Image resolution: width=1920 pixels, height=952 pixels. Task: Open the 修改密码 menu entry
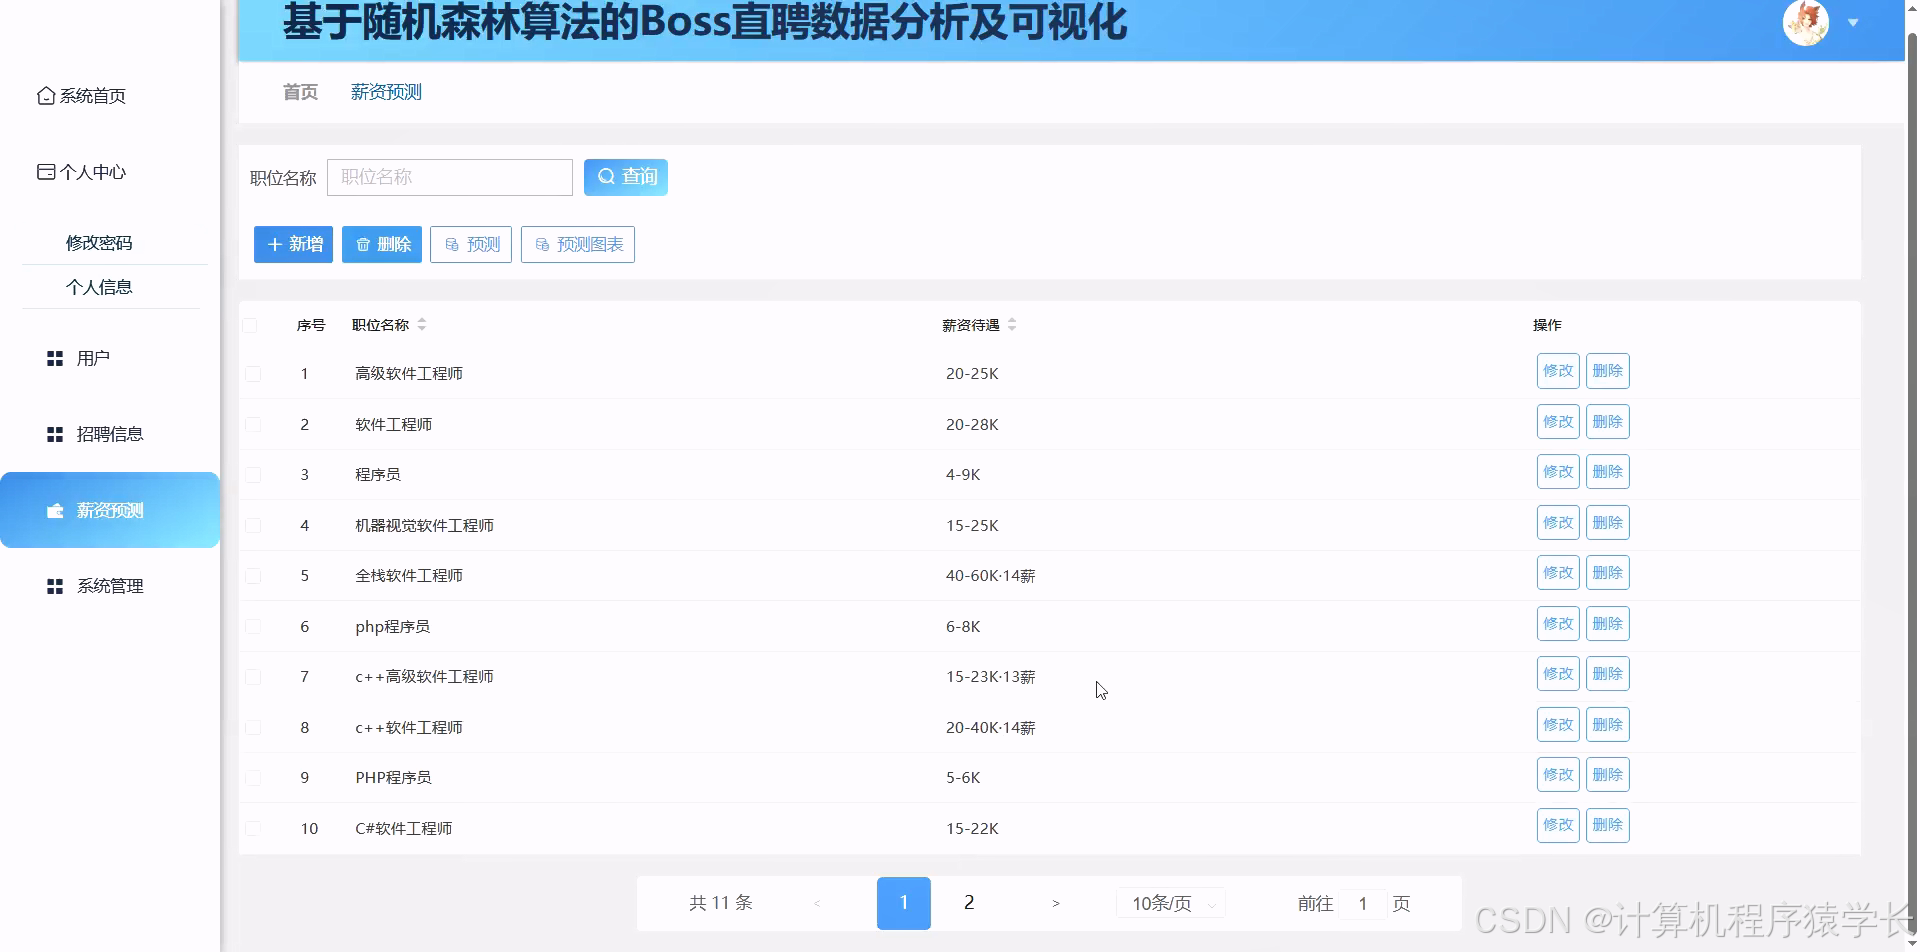(x=99, y=242)
